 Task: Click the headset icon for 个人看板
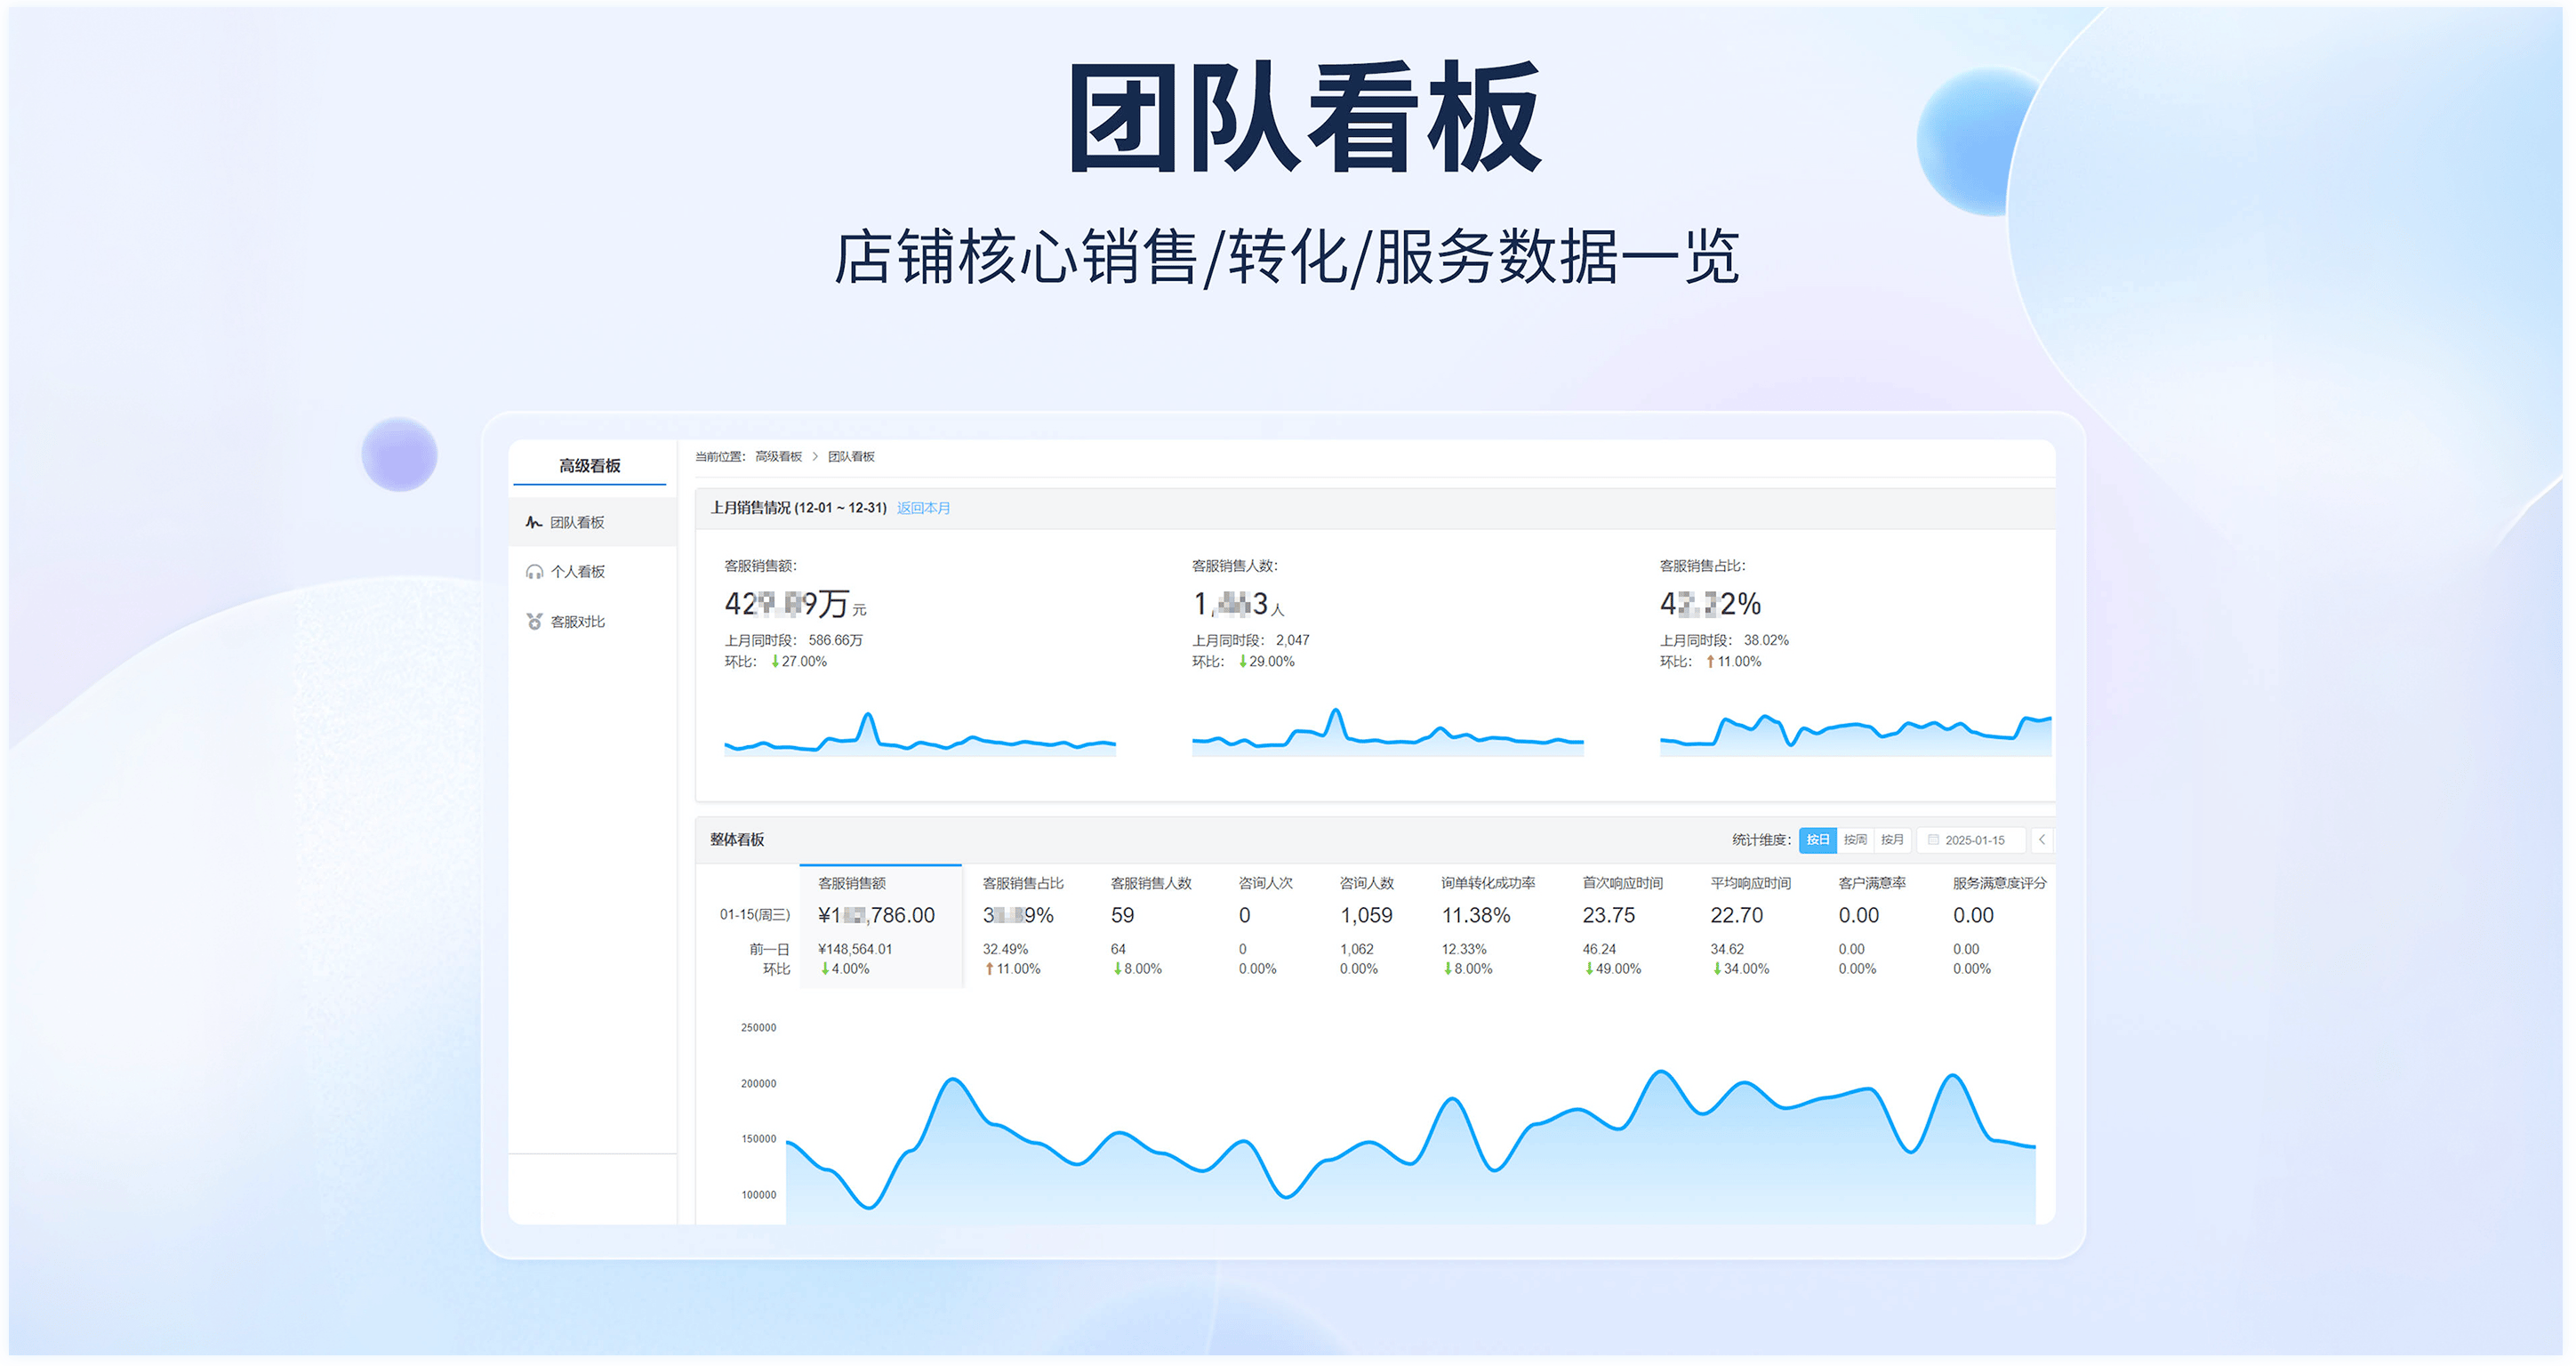(534, 572)
